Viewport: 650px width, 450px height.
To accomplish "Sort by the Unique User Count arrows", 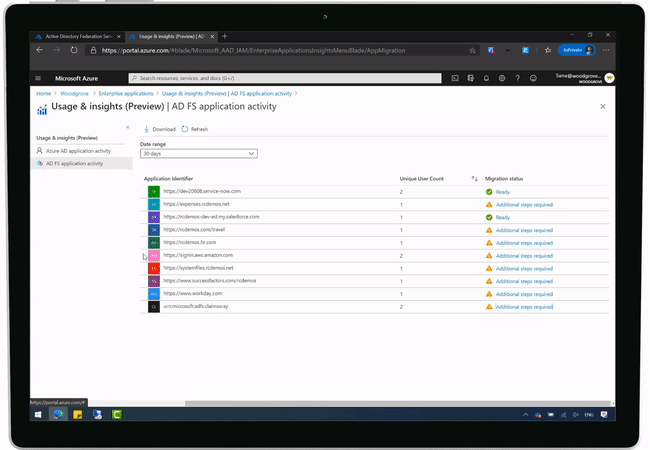I will tap(475, 178).
